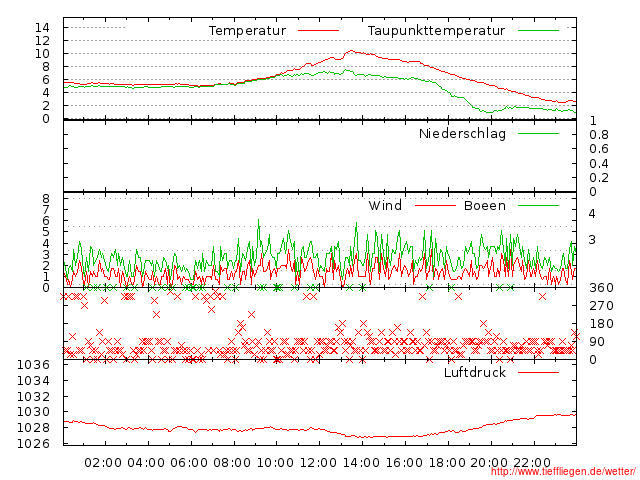Viewport: 640px width, 480px height.
Task: Click the 90 wind direction axis value
Action: [597, 342]
